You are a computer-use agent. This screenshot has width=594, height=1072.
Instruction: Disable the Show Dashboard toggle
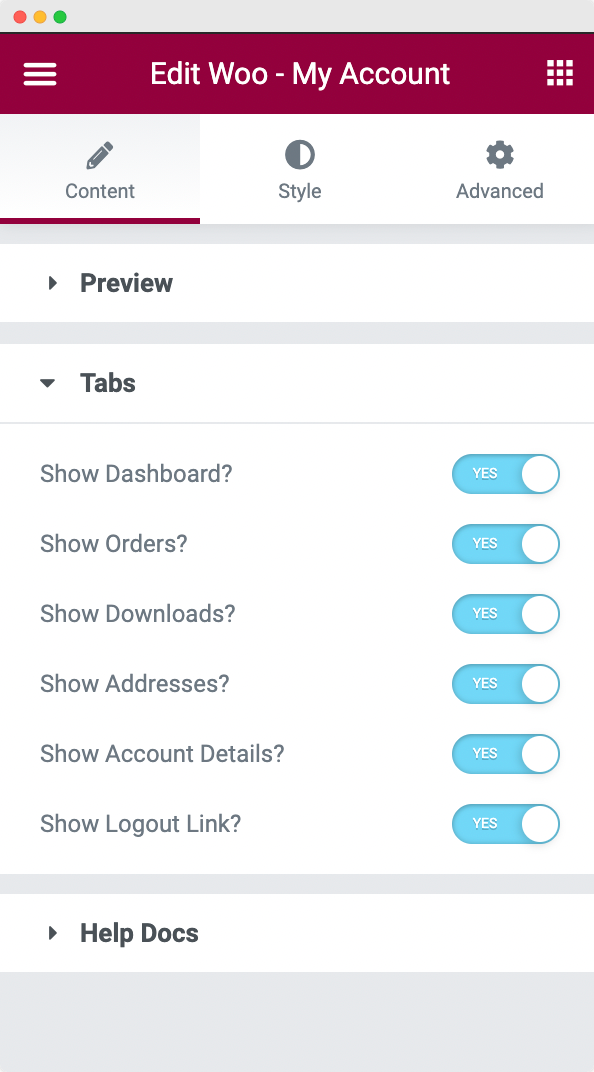(505, 474)
